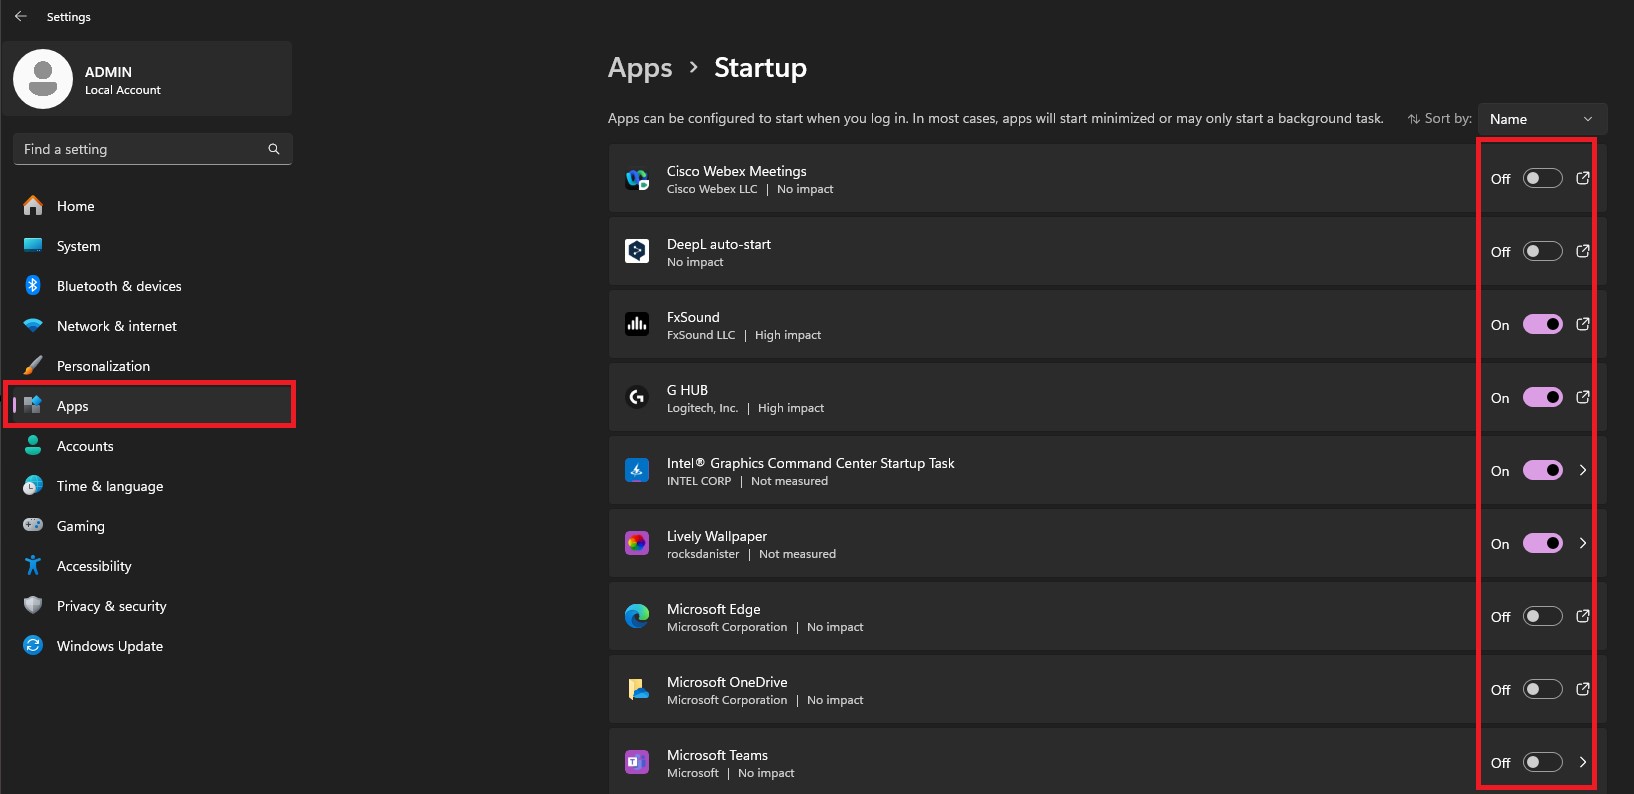Image resolution: width=1634 pixels, height=794 pixels.
Task: Expand Lively Wallpaper row chevron
Action: tap(1583, 543)
